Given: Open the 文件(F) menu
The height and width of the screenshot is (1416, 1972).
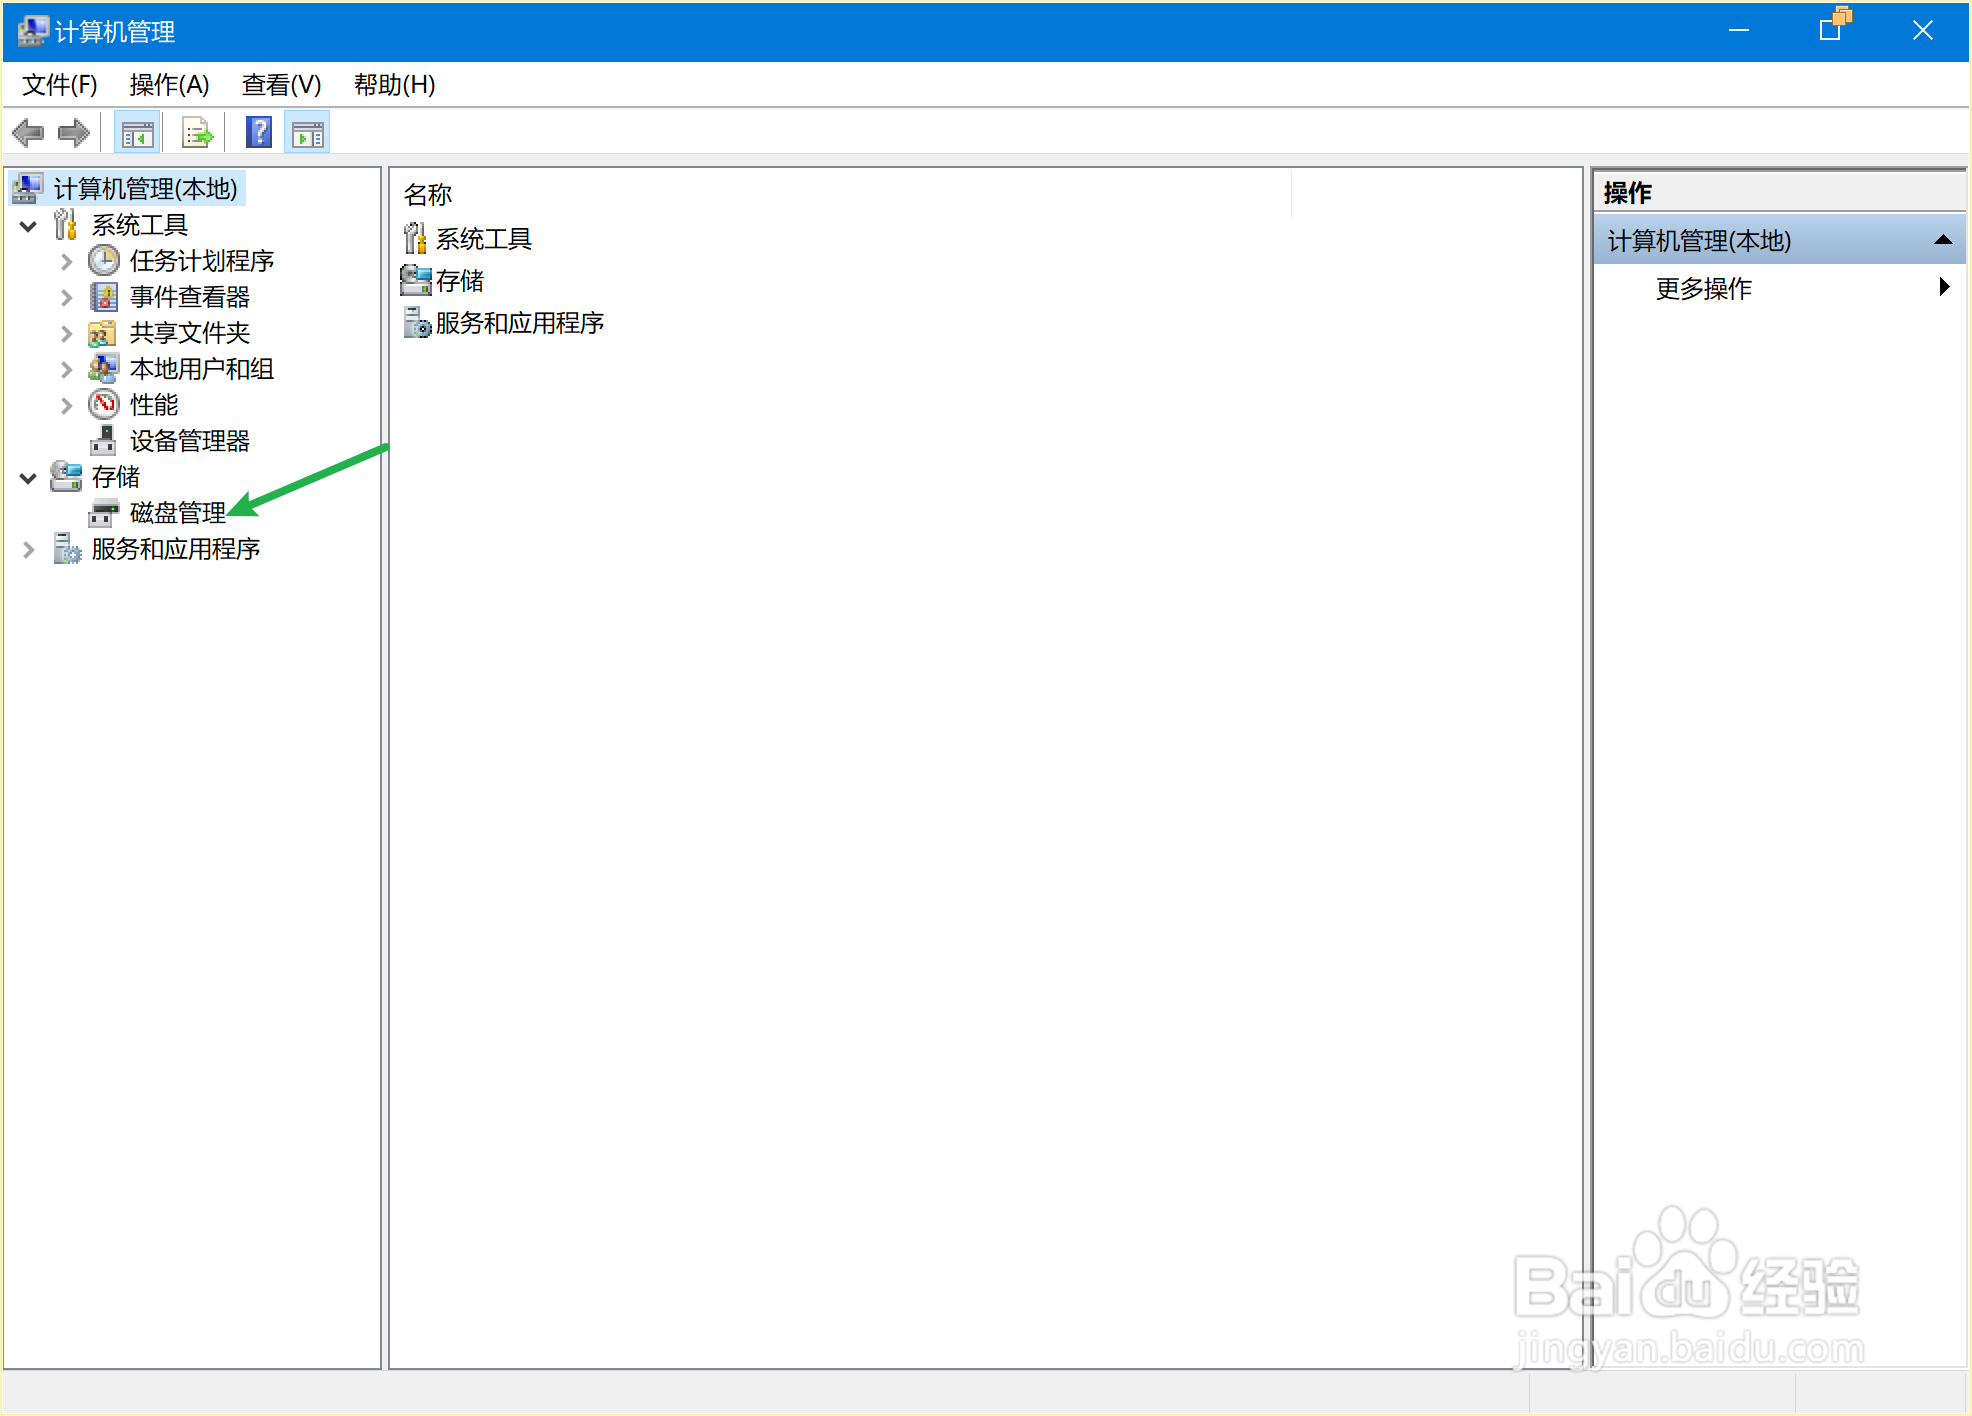Looking at the screenshot, I should 59,85.
